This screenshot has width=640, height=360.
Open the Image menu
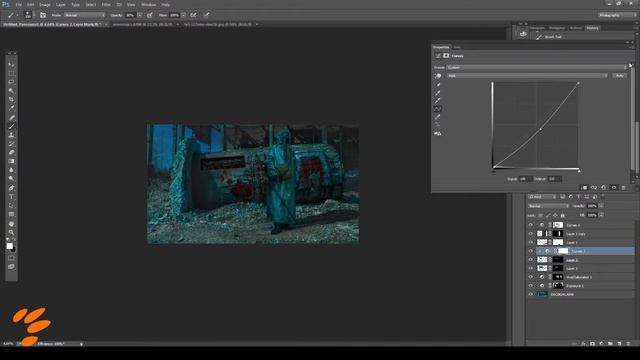point(45,4)
